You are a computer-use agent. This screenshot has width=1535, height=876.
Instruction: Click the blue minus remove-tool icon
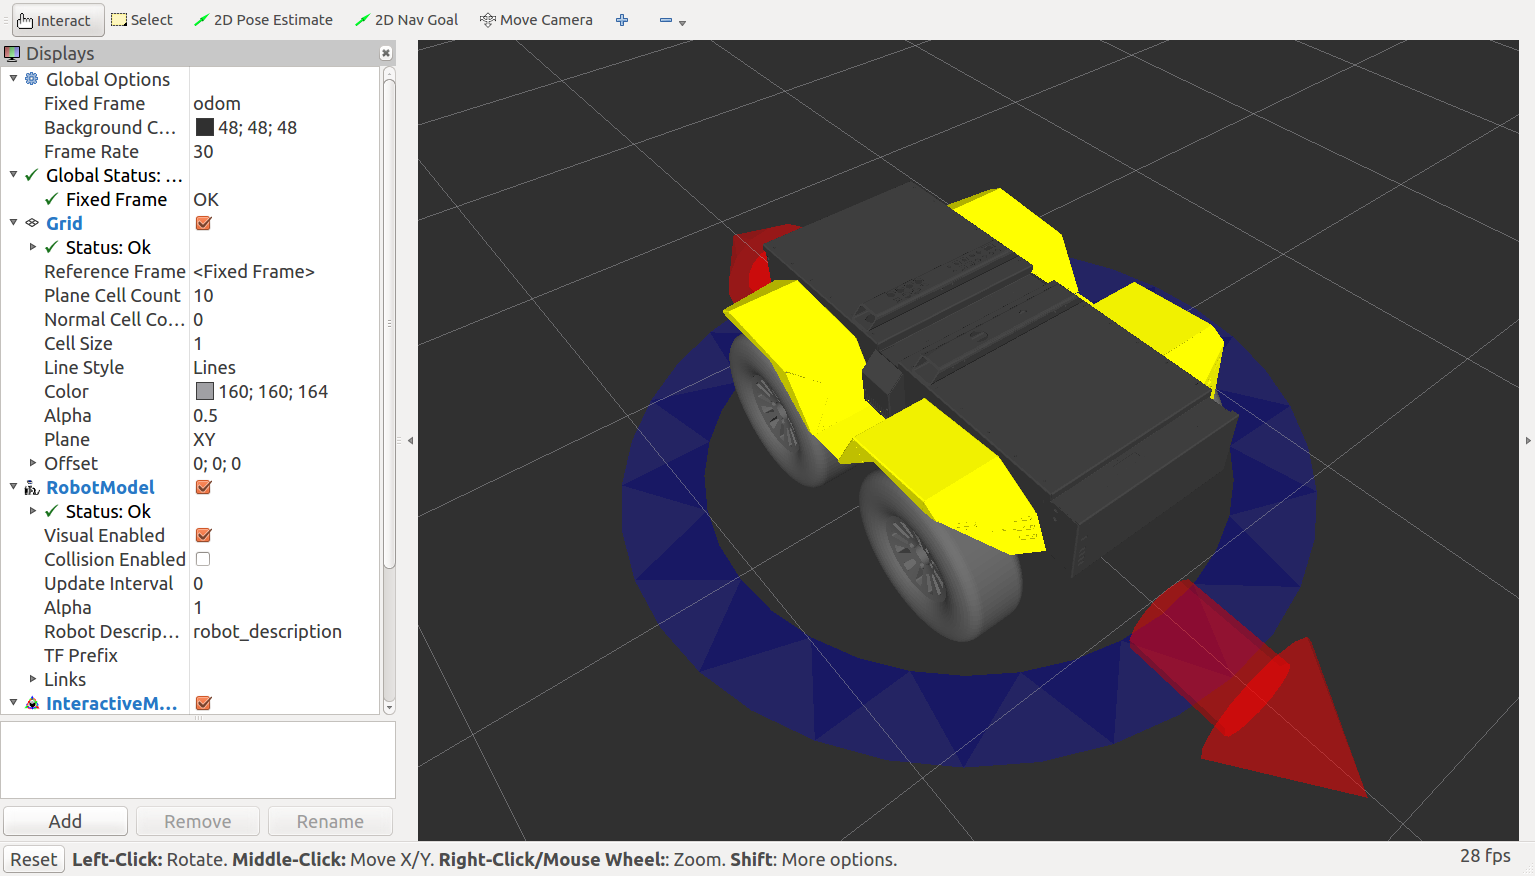point(666,20)
